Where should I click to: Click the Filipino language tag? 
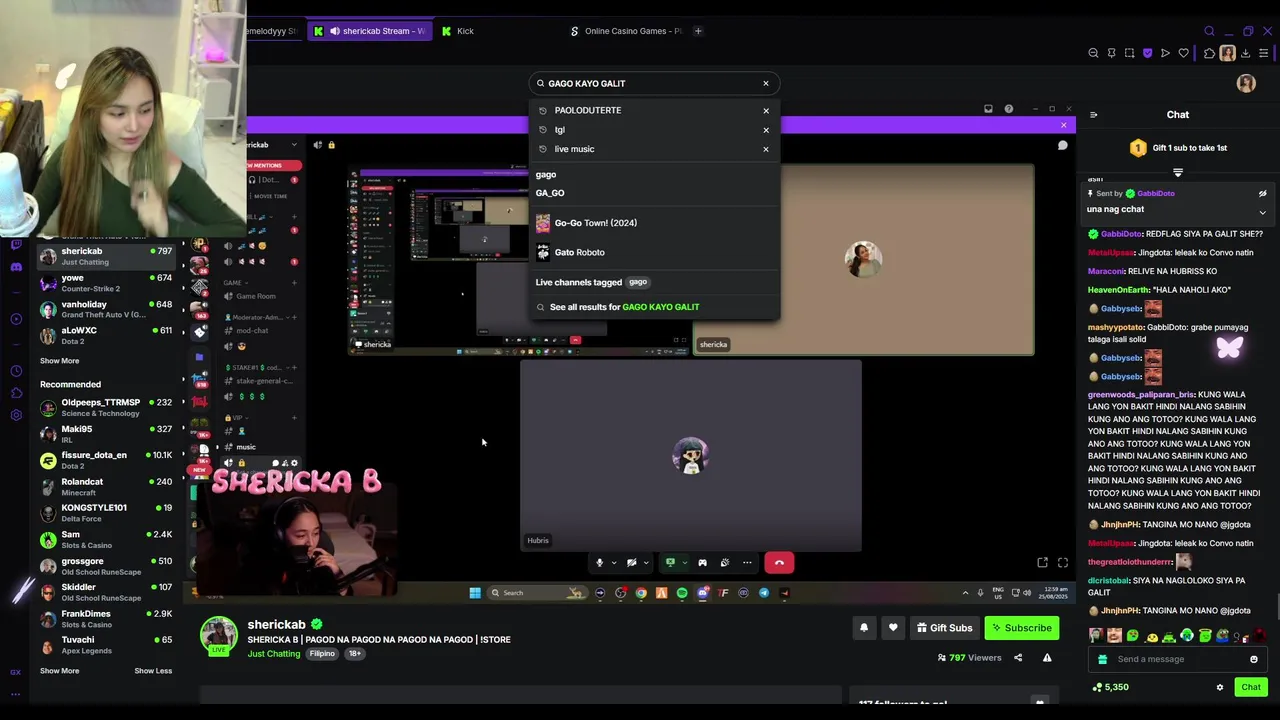(x=322, y=654)
